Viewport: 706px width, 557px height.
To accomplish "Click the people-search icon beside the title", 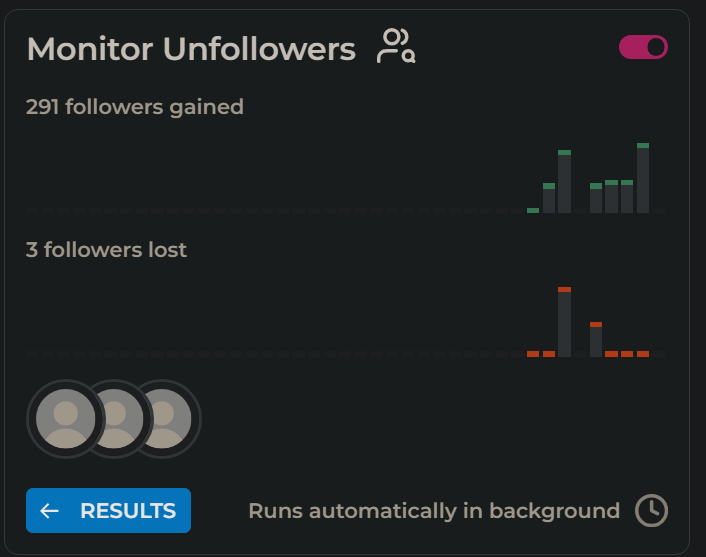I will point(395,47).
